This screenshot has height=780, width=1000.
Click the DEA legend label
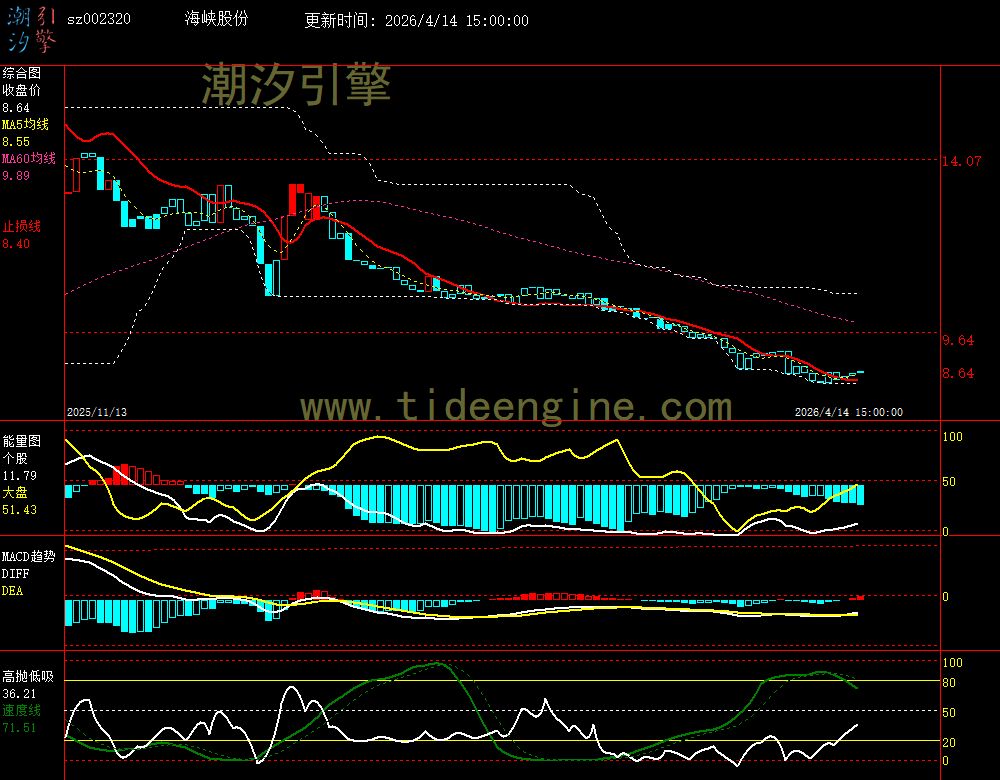point(11,591)
